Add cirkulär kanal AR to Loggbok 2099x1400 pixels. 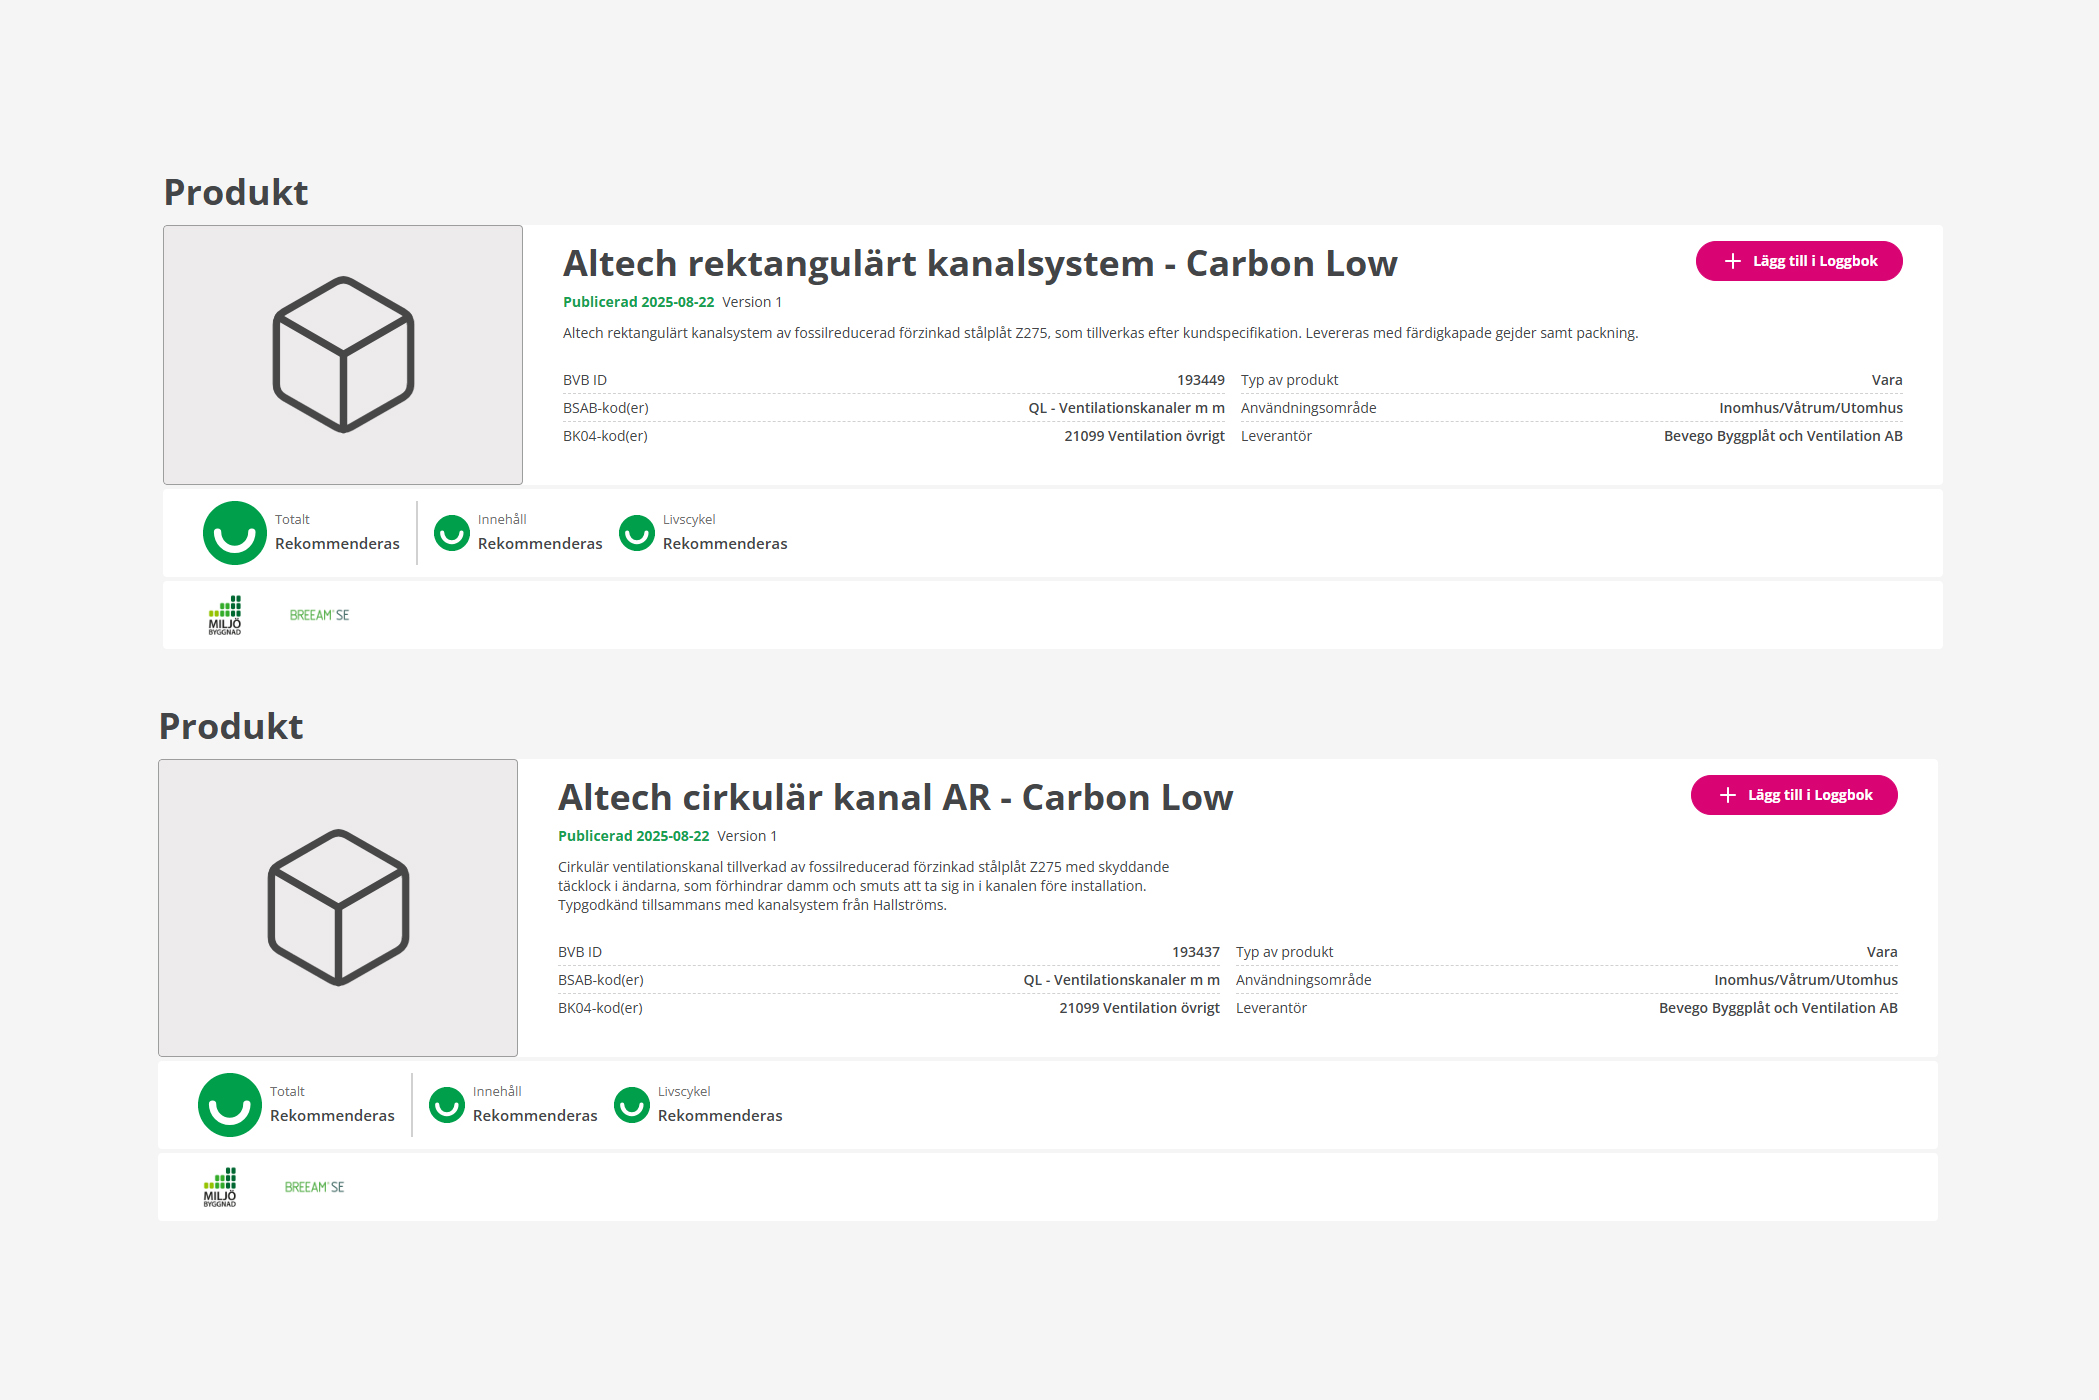[1794, 795]
